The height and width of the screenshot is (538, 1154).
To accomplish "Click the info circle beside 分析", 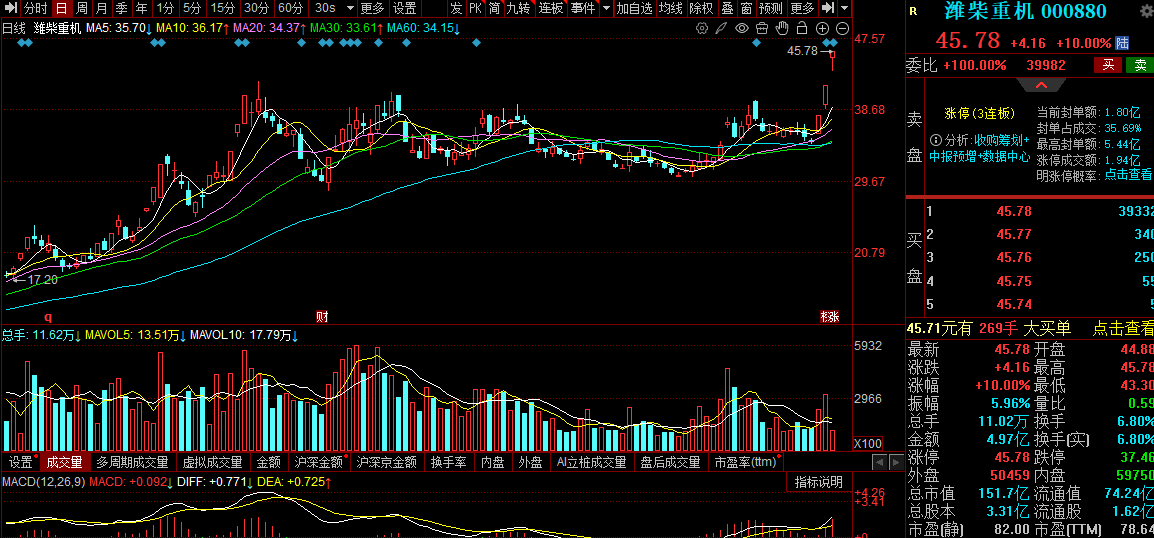I will tap(935, 140).
